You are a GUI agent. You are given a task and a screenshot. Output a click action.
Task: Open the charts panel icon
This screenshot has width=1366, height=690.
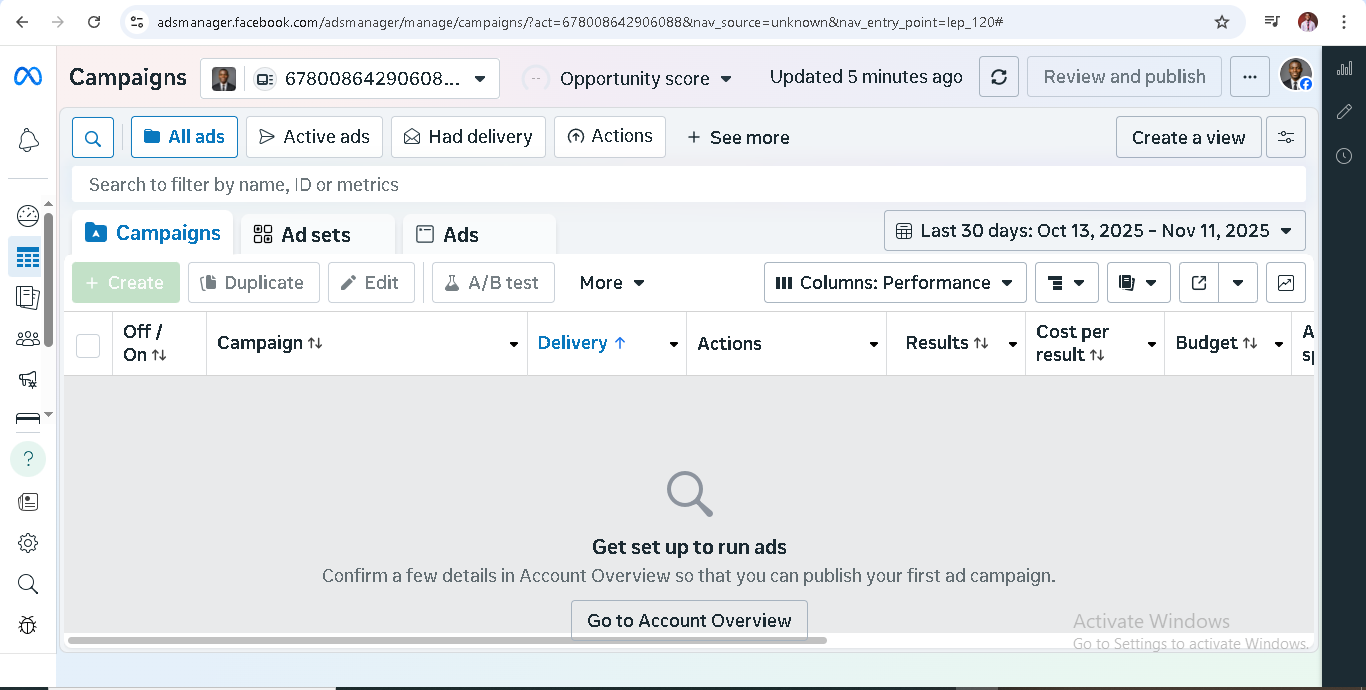point(1285,283)
